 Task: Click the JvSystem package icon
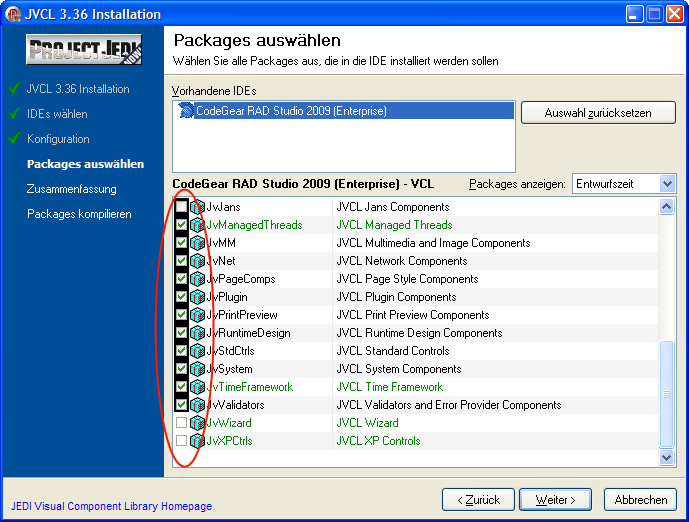click(x=197, y=369)
